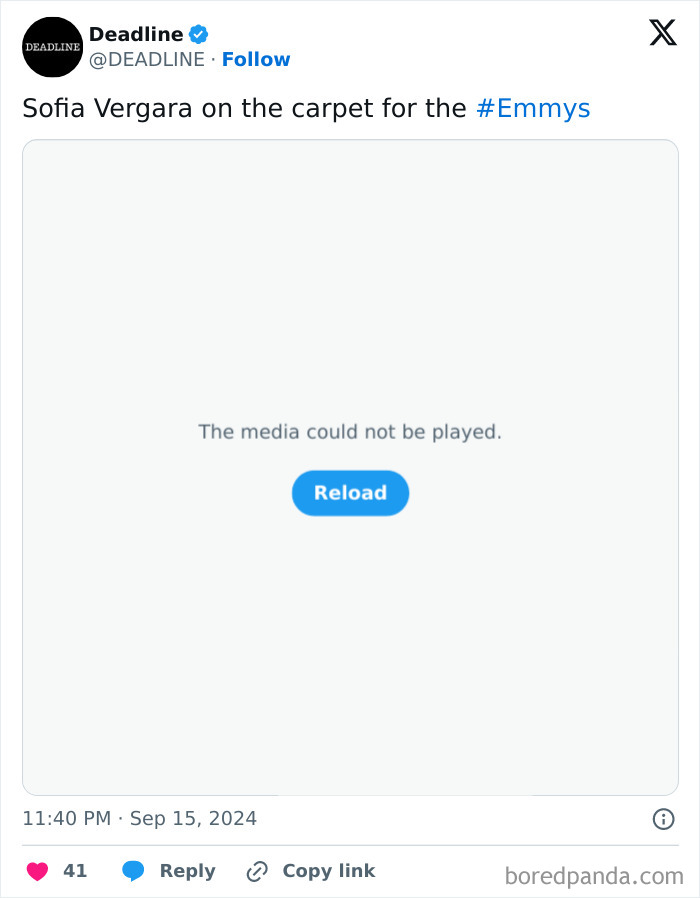This screenshot has width=700, height=898.
Task: Click the Follow link
Action: (x=256, y=59)
